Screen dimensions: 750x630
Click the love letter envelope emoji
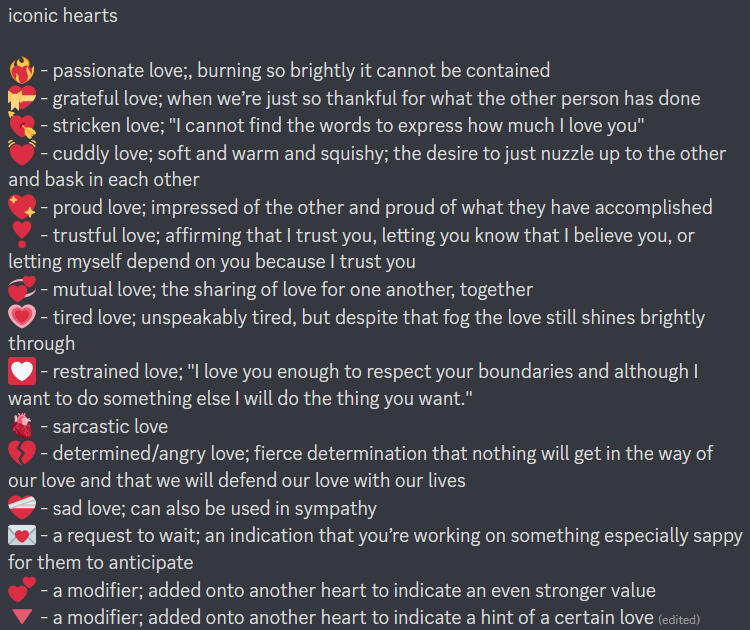click(x=22, y=536)
